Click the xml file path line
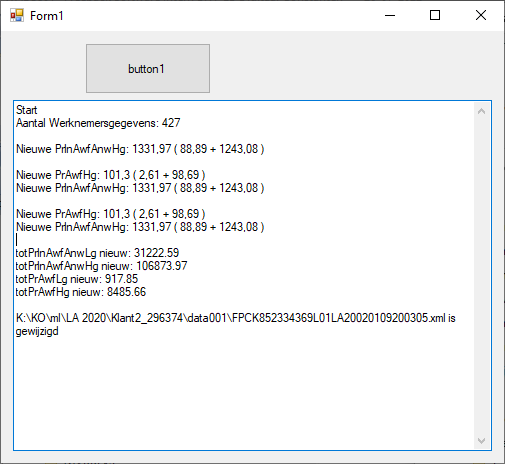Viewport: 505px width, 464px height. click(236, 318)
